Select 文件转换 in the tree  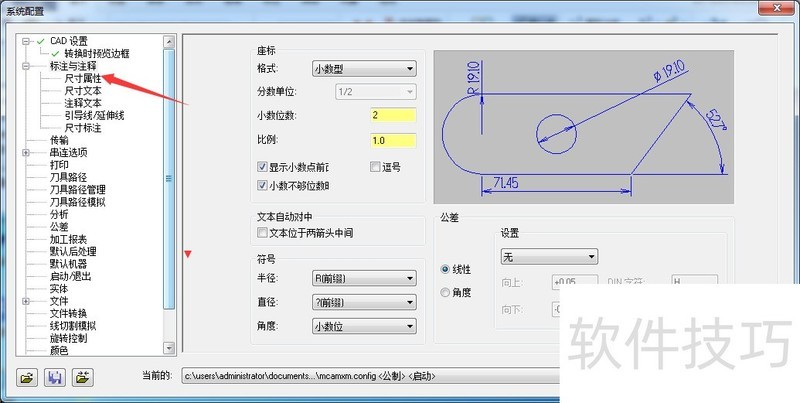point(68,314)
